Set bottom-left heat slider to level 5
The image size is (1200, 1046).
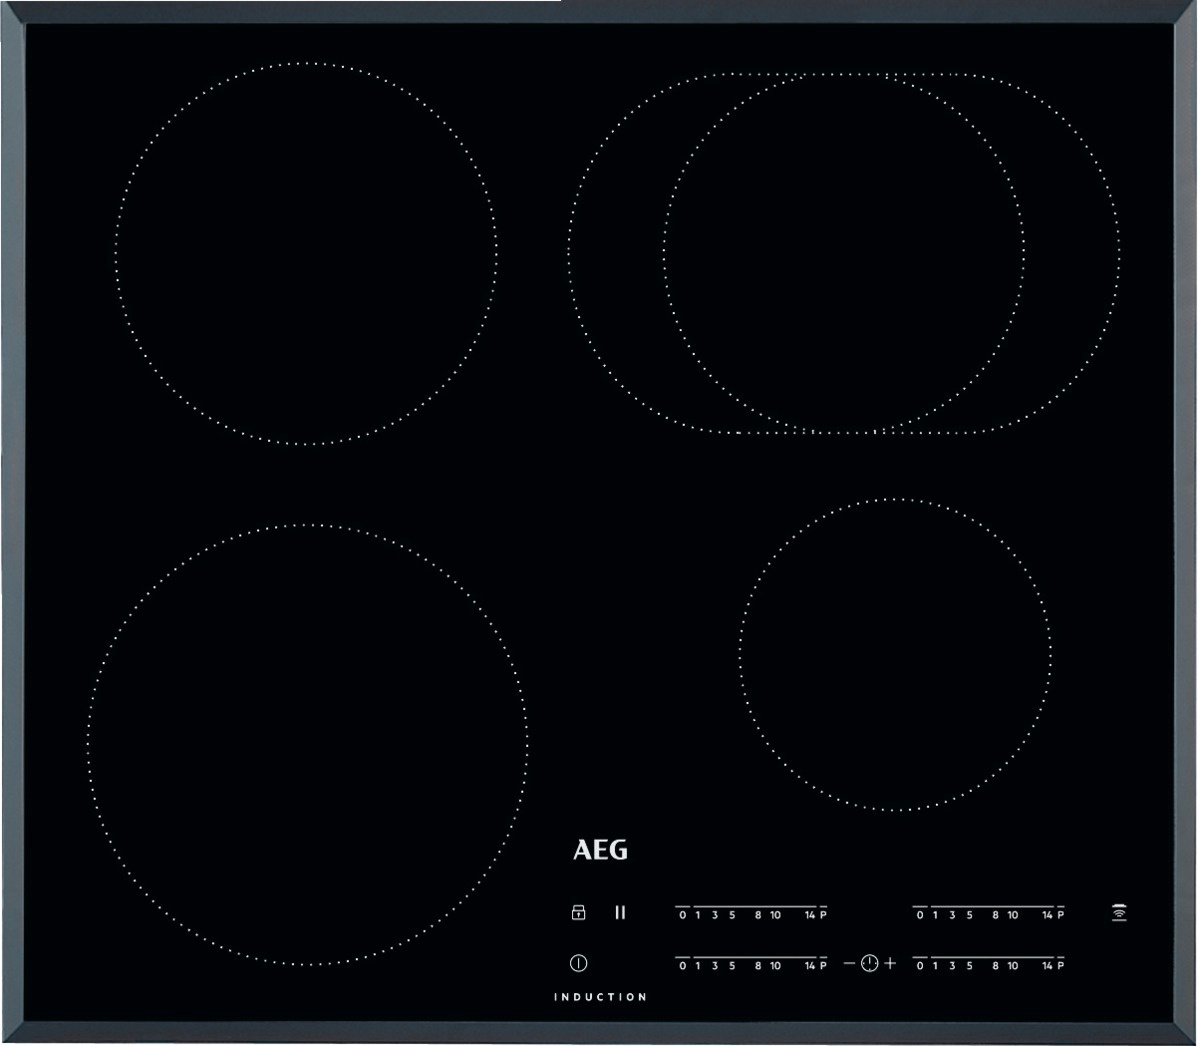pyautogui.click(x=732, y=966)
